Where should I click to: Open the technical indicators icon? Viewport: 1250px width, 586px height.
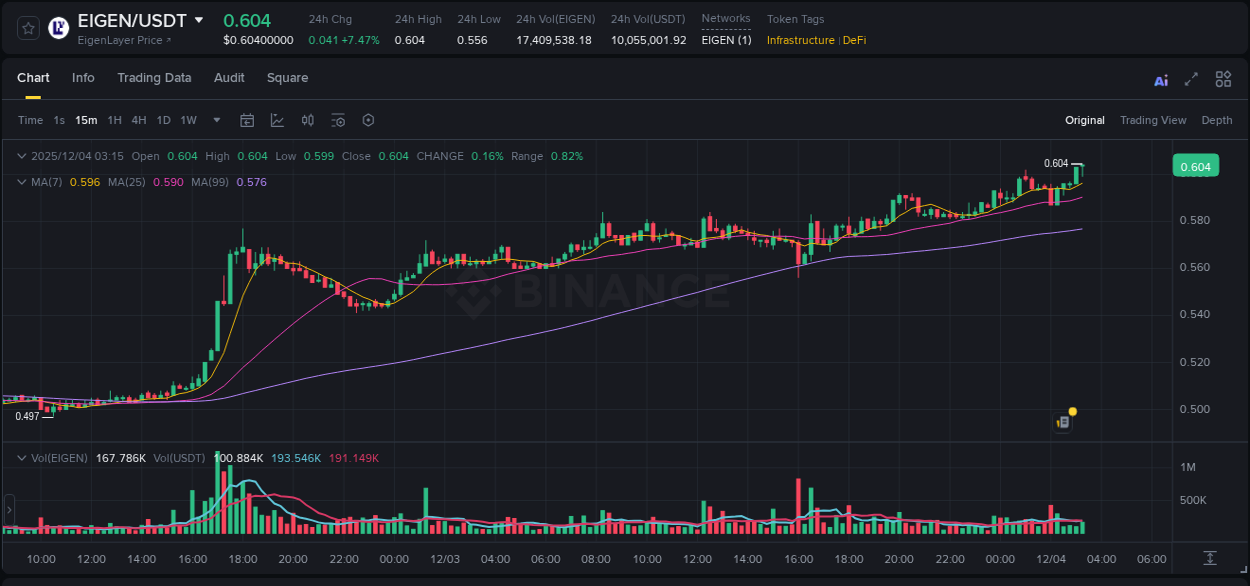pos(307,120)
